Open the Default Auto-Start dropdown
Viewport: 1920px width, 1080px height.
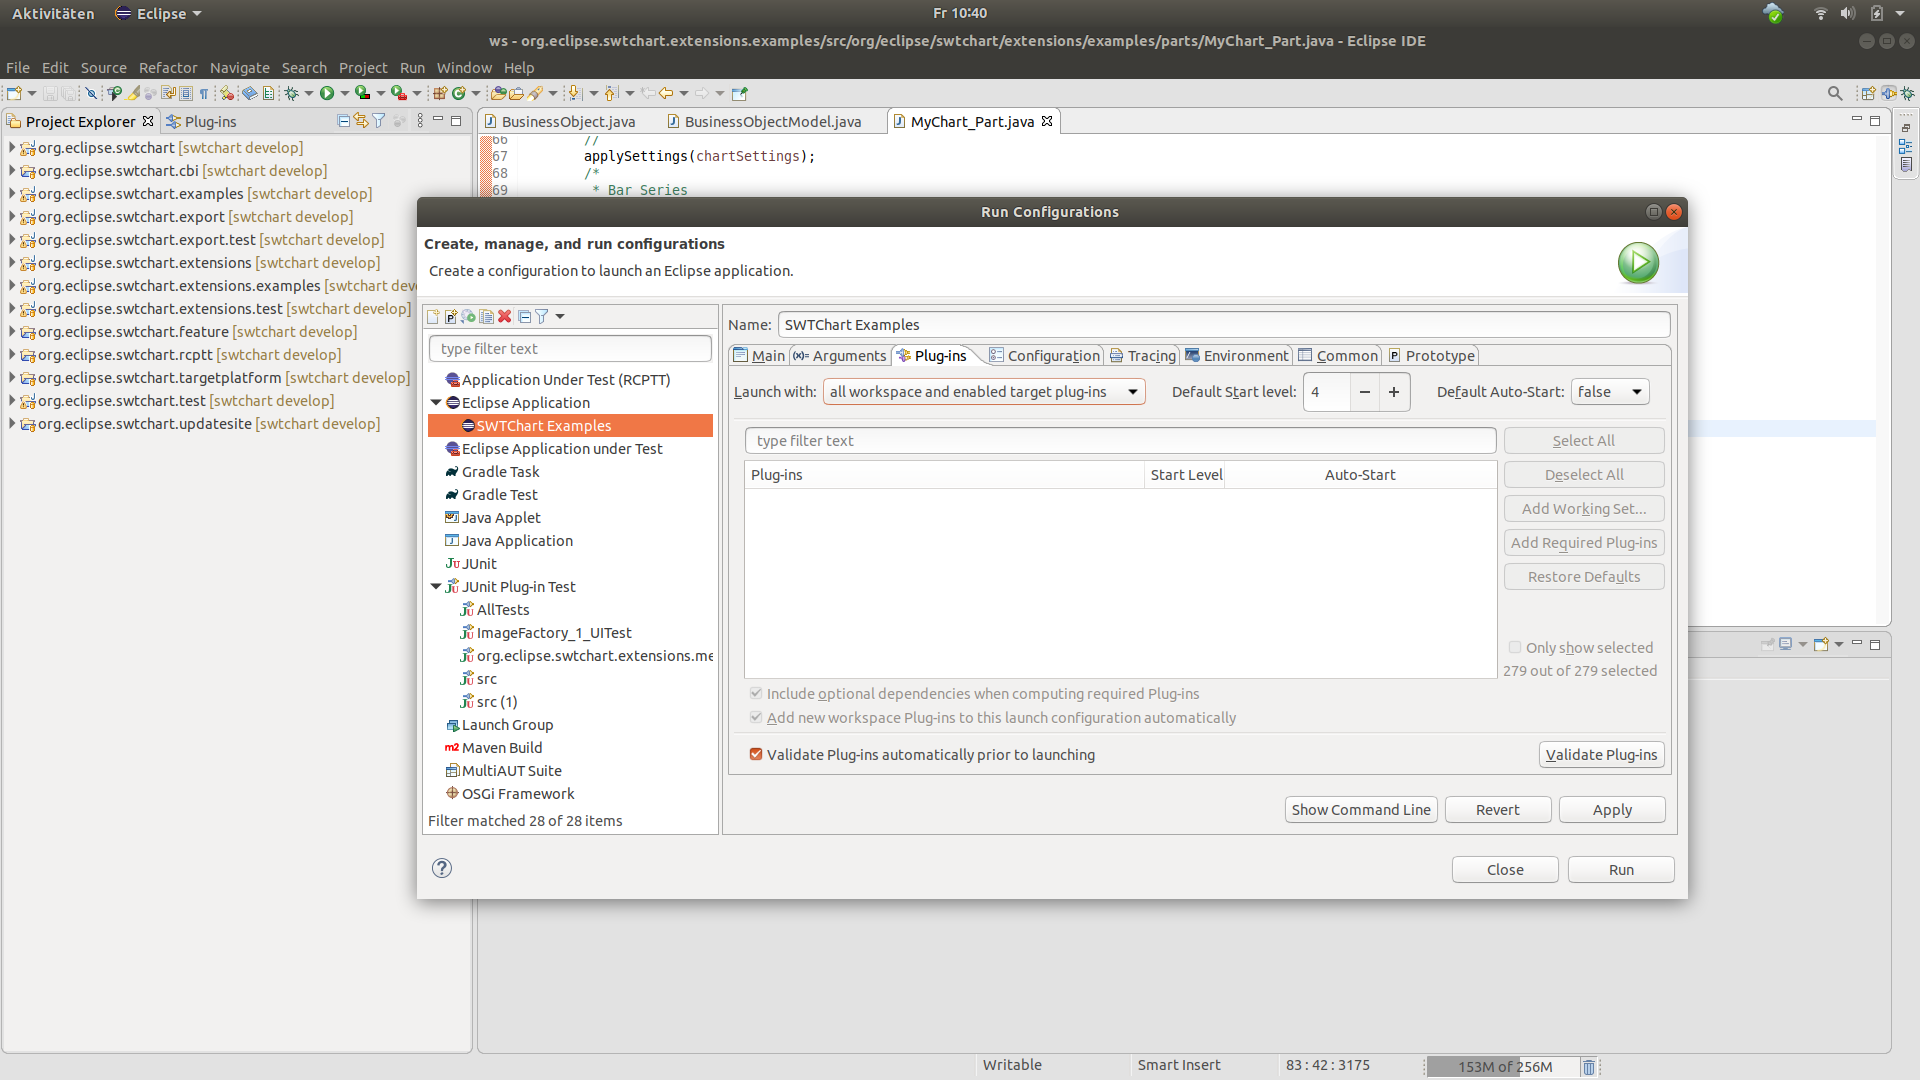[x=1610, y=392]
